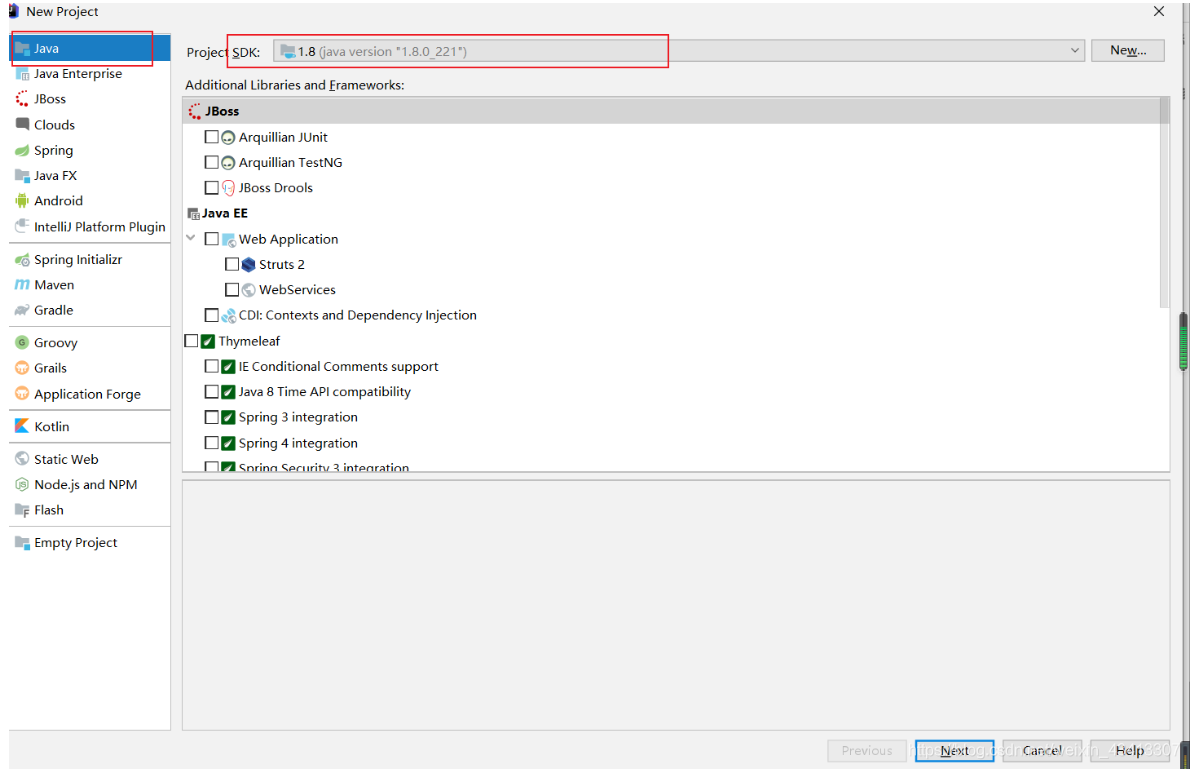Click the WebServices globe icon
The width and height of the screenshot is (1190, 769).
(248, 290)
